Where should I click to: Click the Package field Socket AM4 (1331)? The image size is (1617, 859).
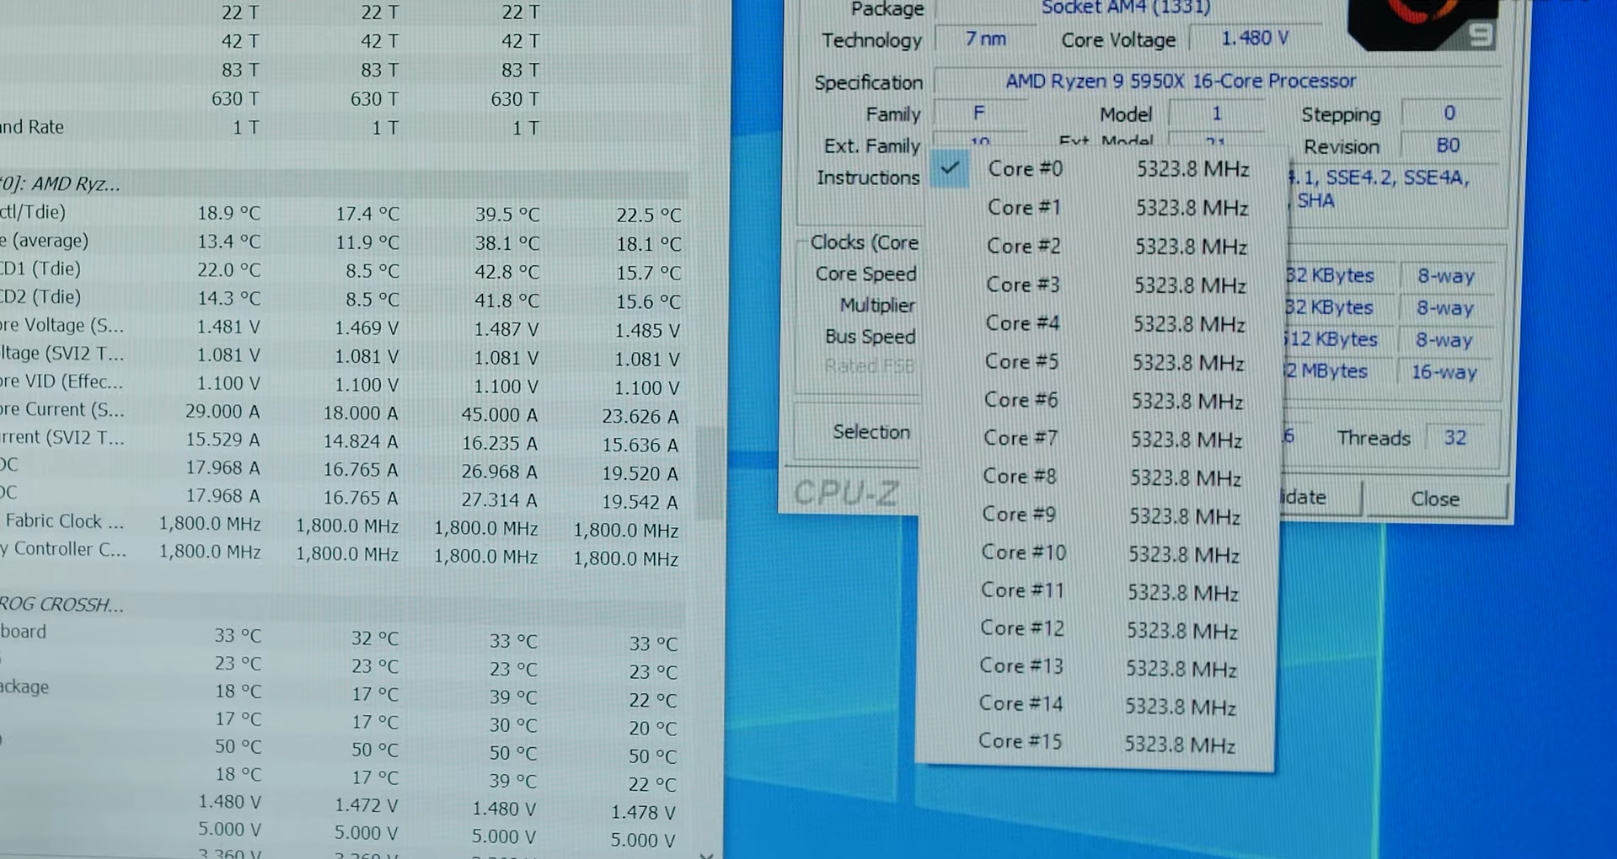pyautogui.click(x=1126, y=8)
